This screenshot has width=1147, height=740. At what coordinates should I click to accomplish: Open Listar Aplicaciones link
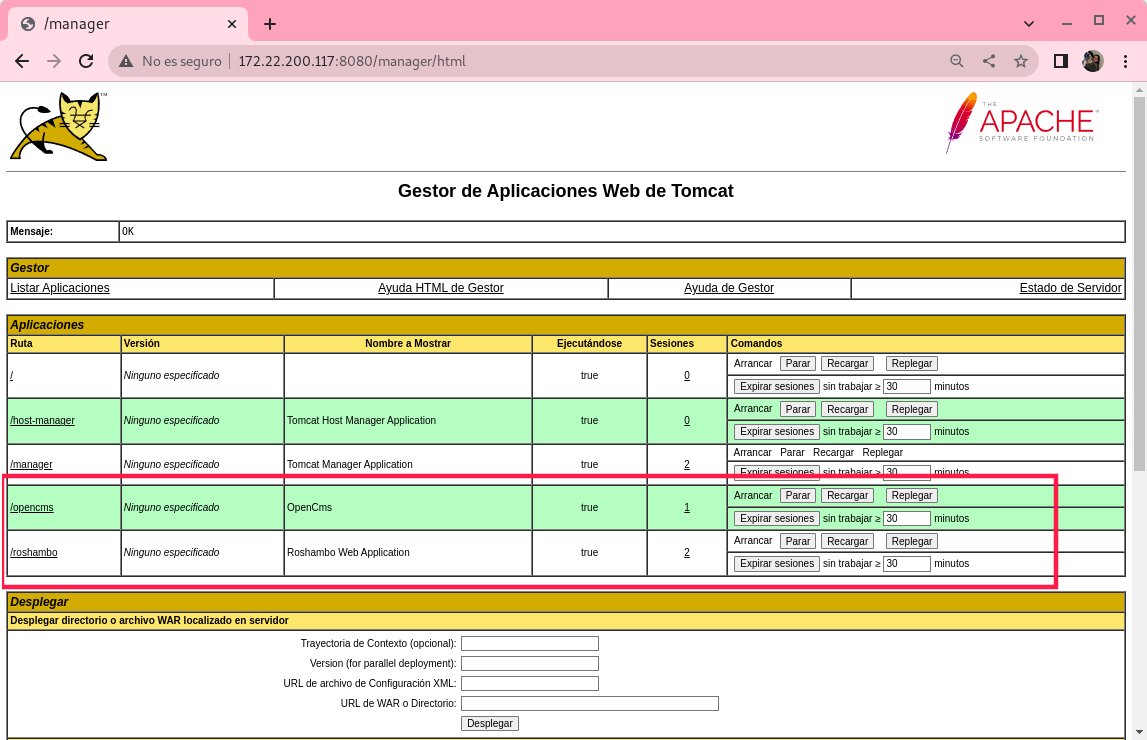pos(60,288)
